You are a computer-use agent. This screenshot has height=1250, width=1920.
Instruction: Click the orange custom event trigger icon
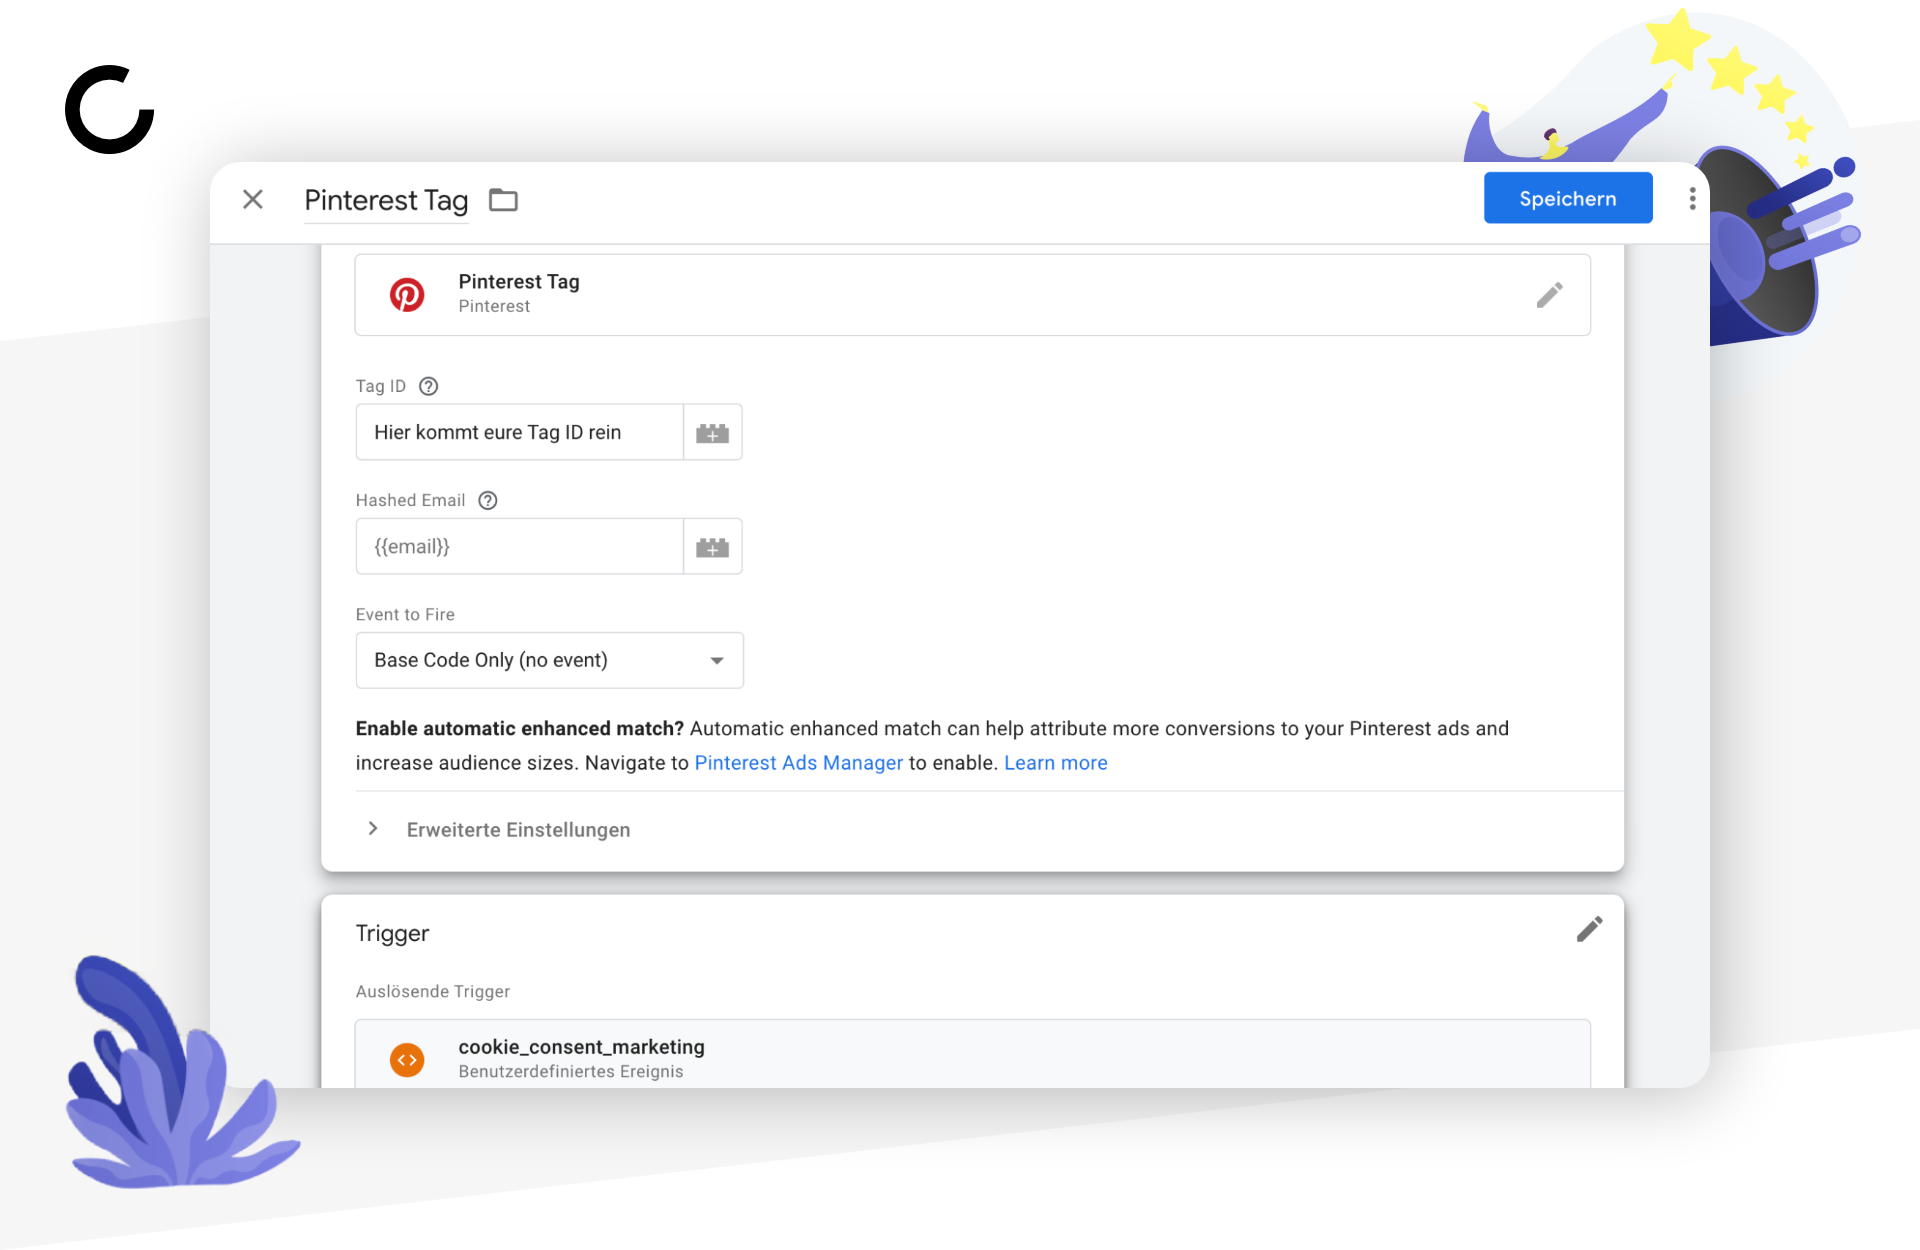(407, 1059)
